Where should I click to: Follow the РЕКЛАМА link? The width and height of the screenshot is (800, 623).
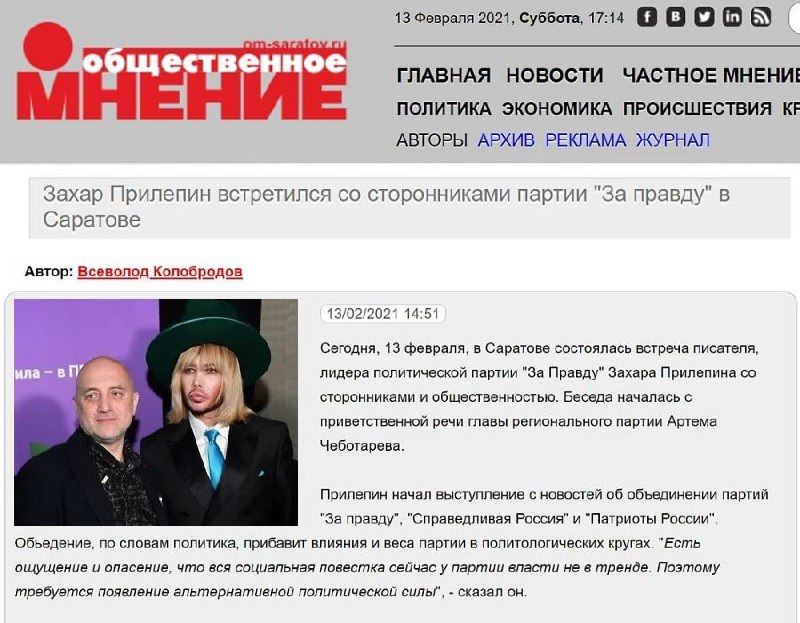coord(585,140)
